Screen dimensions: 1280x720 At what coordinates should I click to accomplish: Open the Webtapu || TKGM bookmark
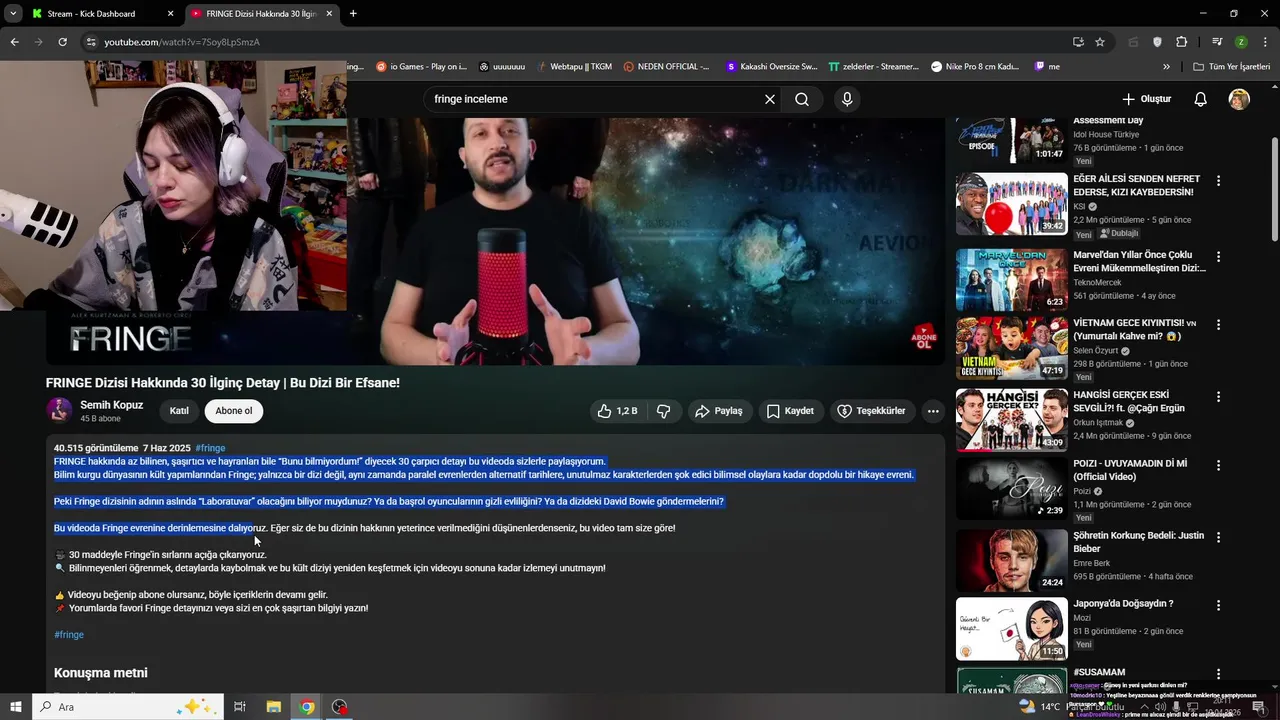574,67
